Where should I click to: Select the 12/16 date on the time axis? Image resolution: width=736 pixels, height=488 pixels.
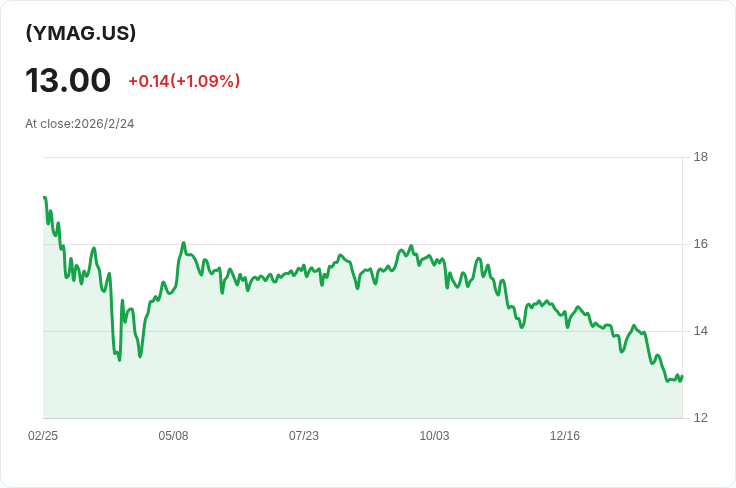(565, 436)
